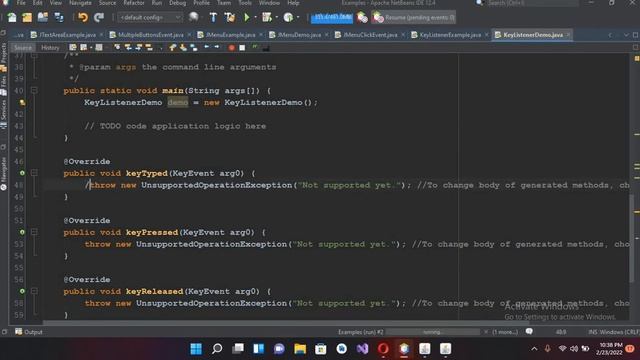Click the green Run Project arrow
Image resolution: width=640 pixels, height=360 pixels.
(247, 18)
